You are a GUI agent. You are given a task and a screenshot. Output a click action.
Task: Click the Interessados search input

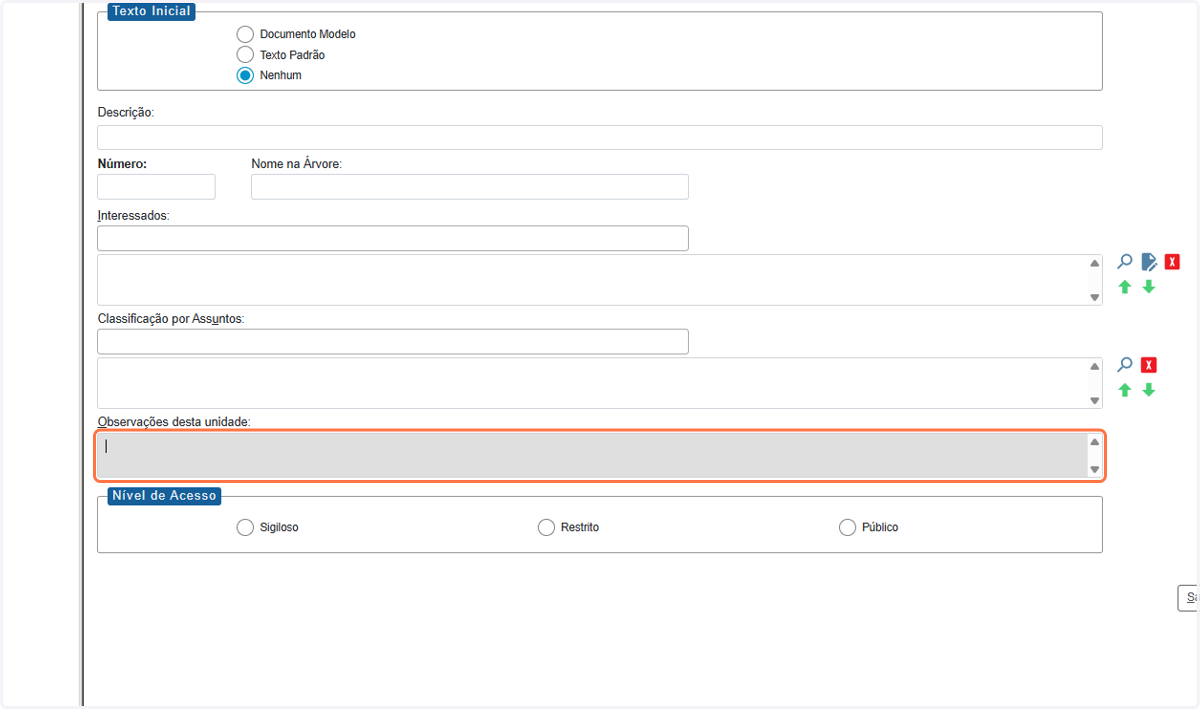393,238
